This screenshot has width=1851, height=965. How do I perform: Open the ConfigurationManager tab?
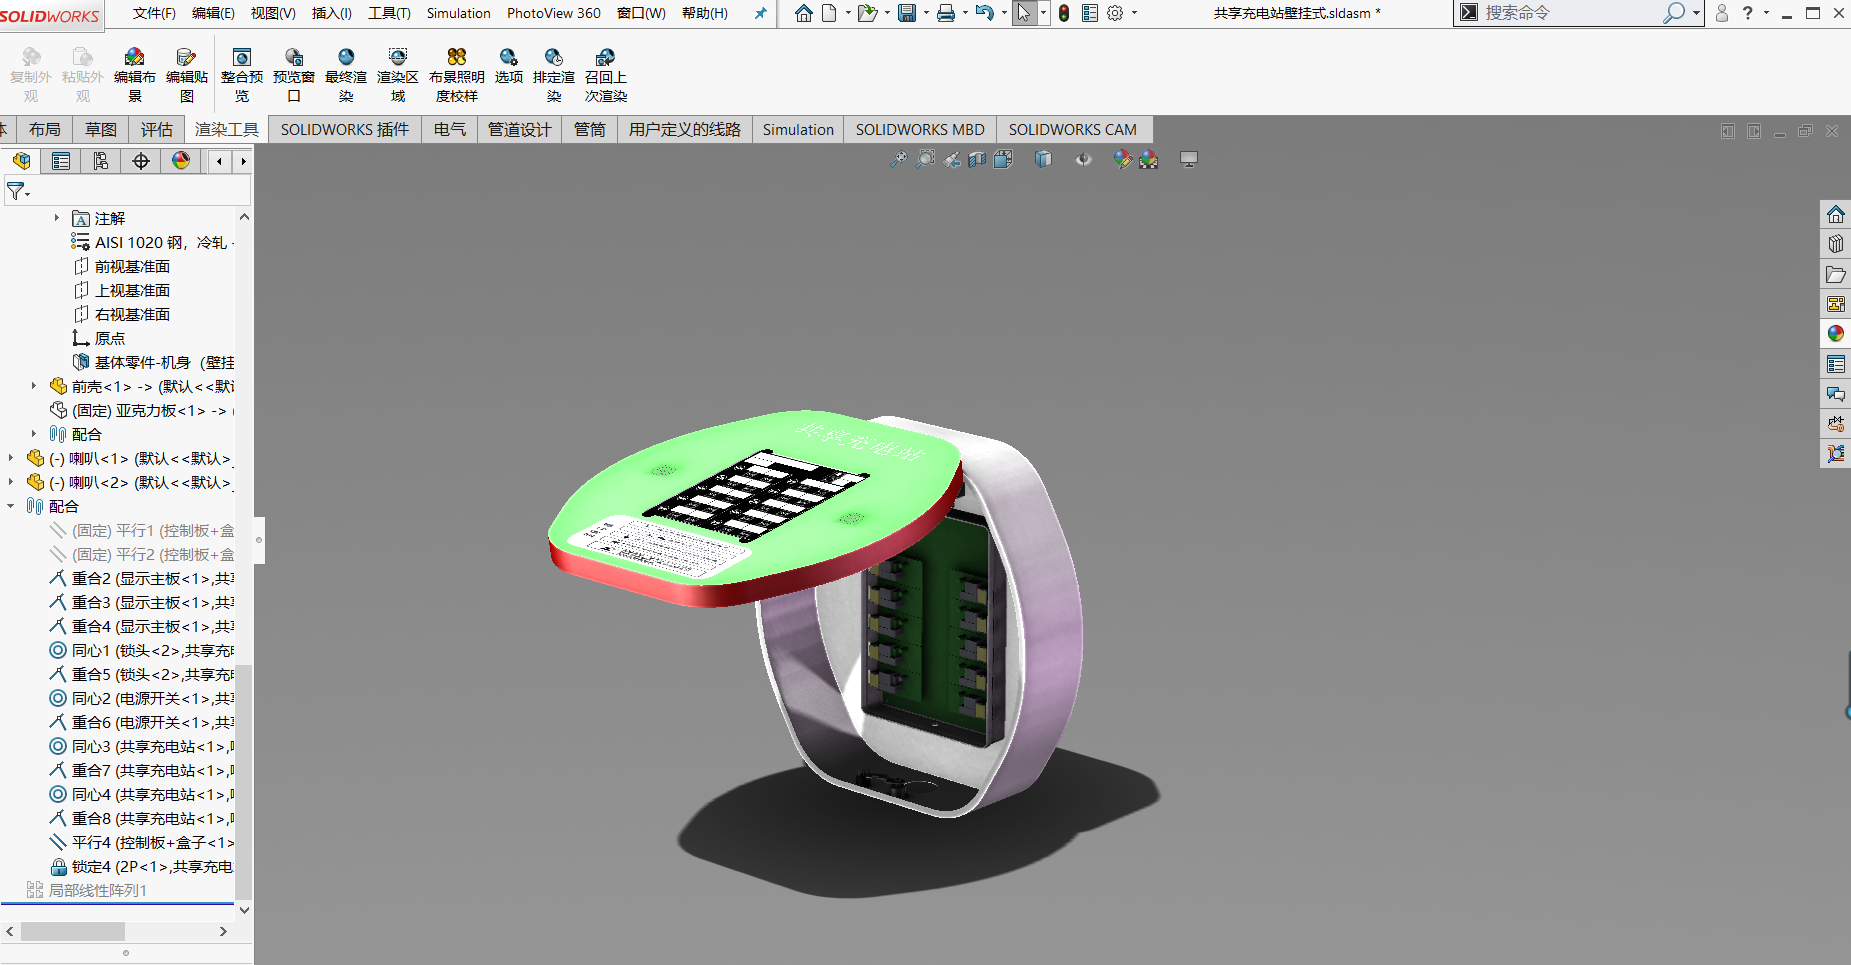(101, 161)
